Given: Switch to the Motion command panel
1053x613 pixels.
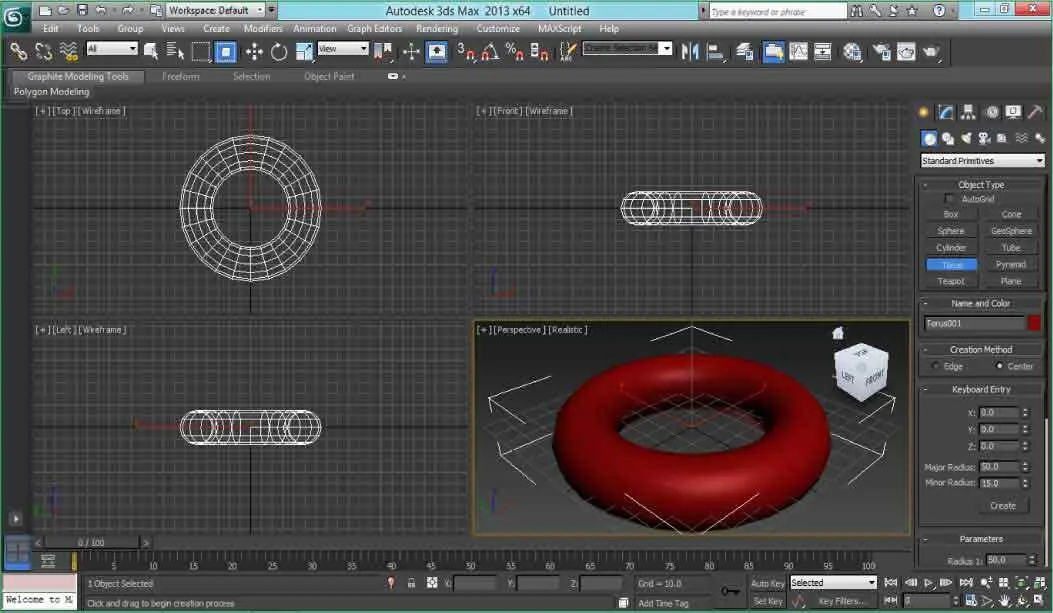Looking at the screenshot, I should point(992,112).
